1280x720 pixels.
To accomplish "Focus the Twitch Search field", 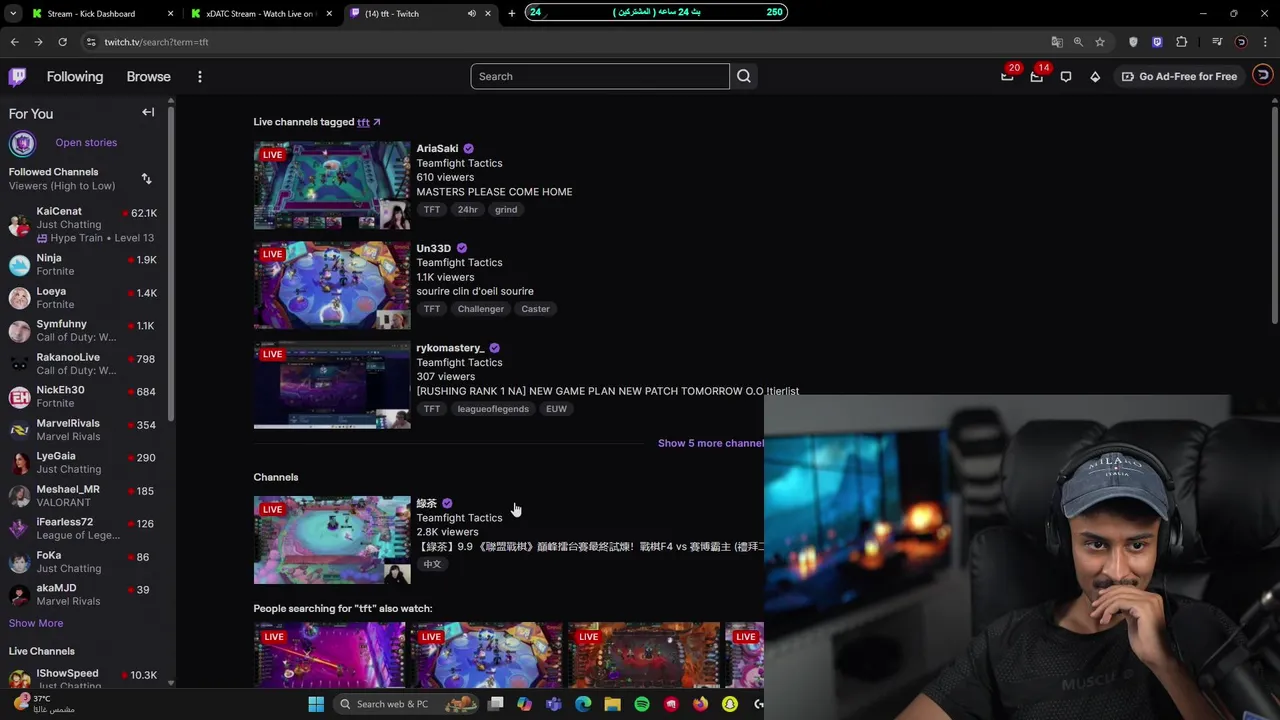I will (600, 77).
